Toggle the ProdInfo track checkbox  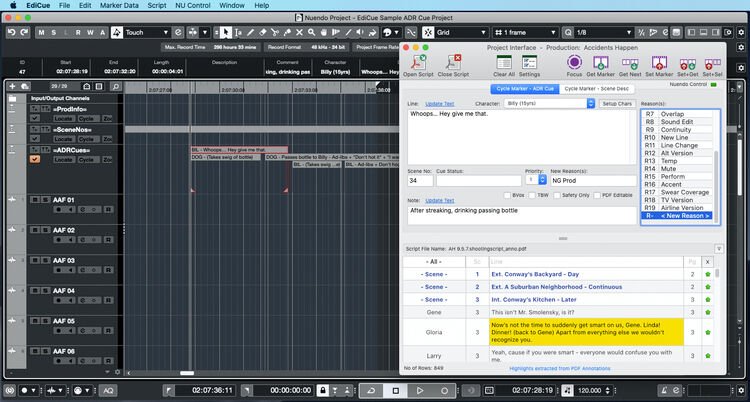[x=35, y=118]
